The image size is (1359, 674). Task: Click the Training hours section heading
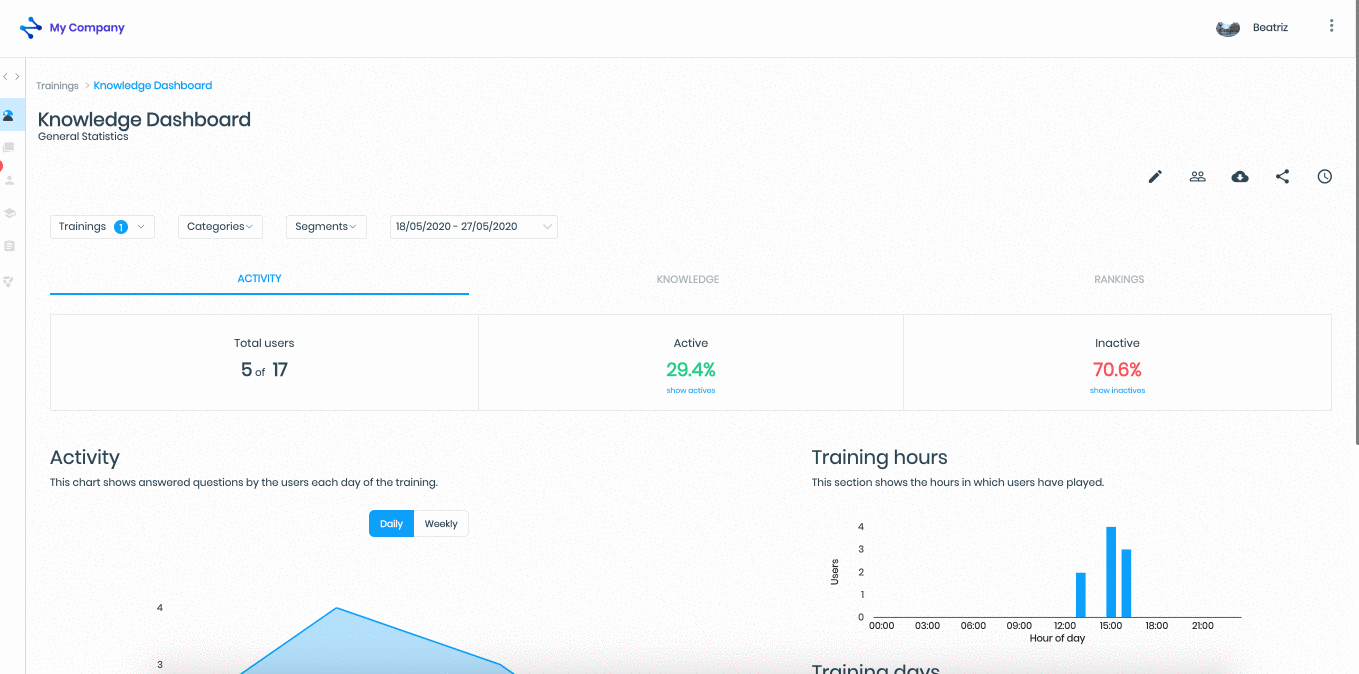[x=879, y=457]
